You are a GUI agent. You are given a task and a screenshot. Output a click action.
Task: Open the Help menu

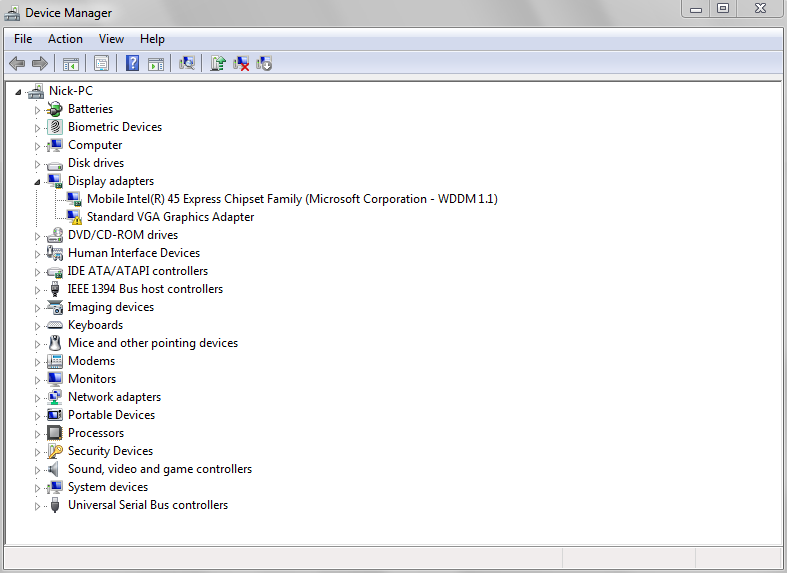(152, 39)
